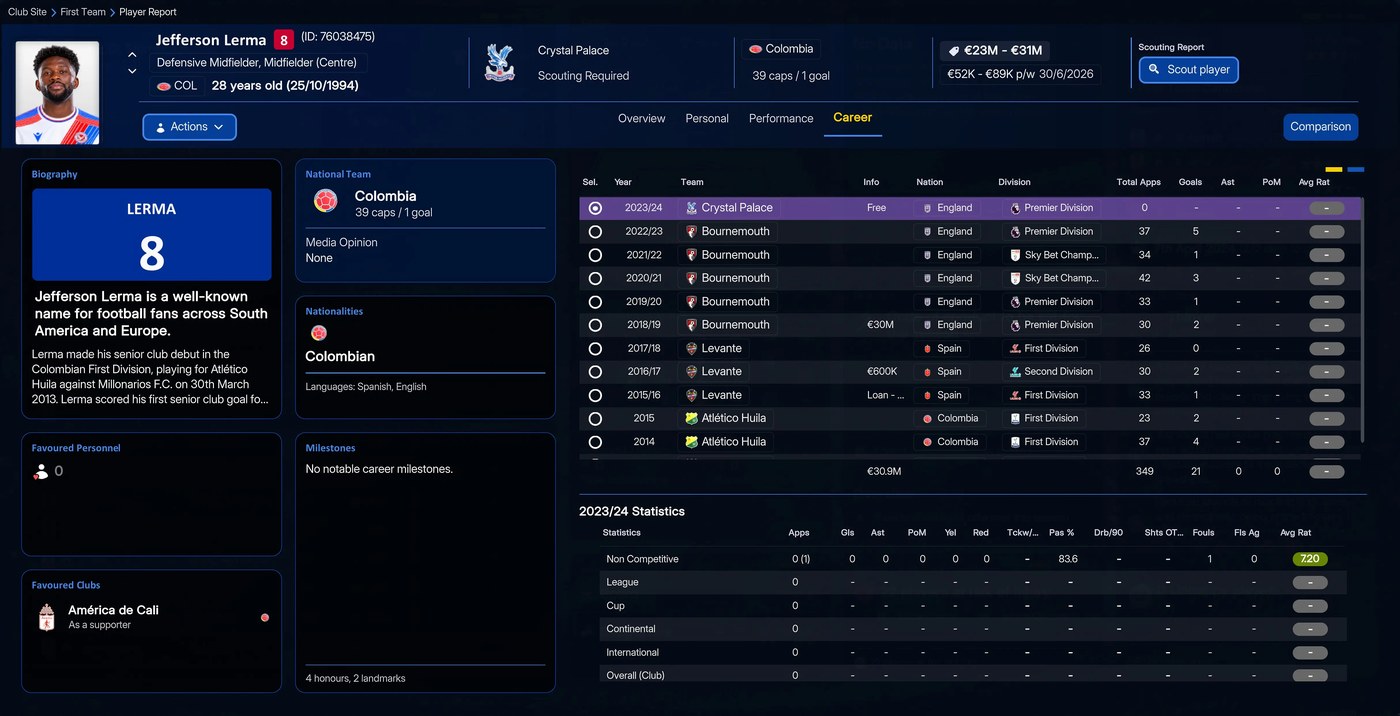
Task: Click Jefferson Lerma's player photo
Action: (x=57, y=92)
